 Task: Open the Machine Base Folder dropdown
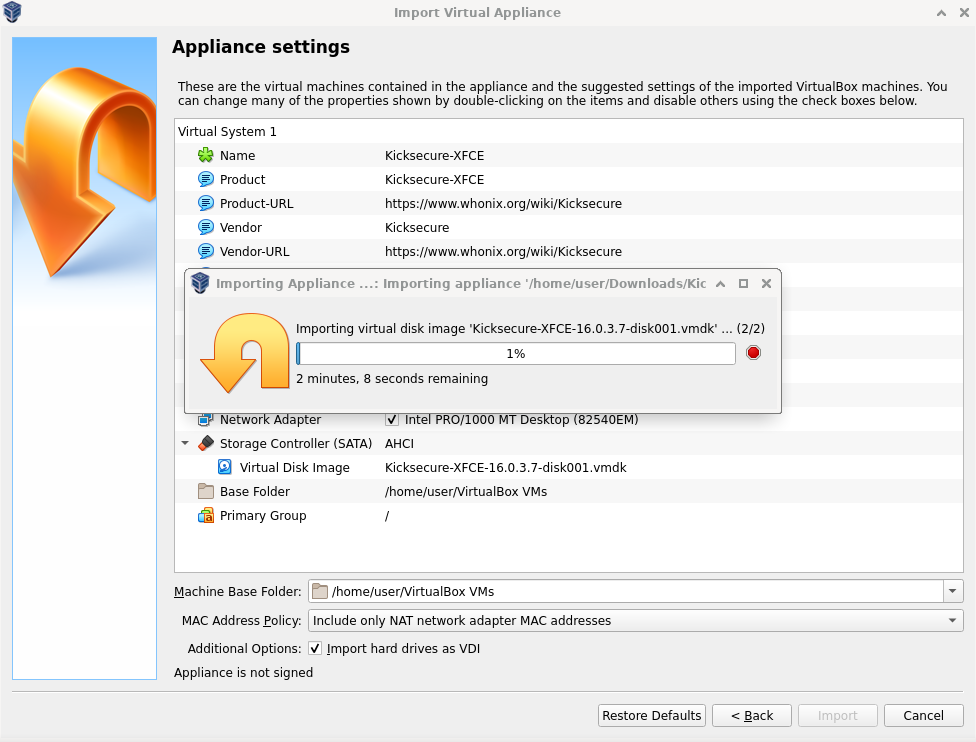click(x=953, y=591)
